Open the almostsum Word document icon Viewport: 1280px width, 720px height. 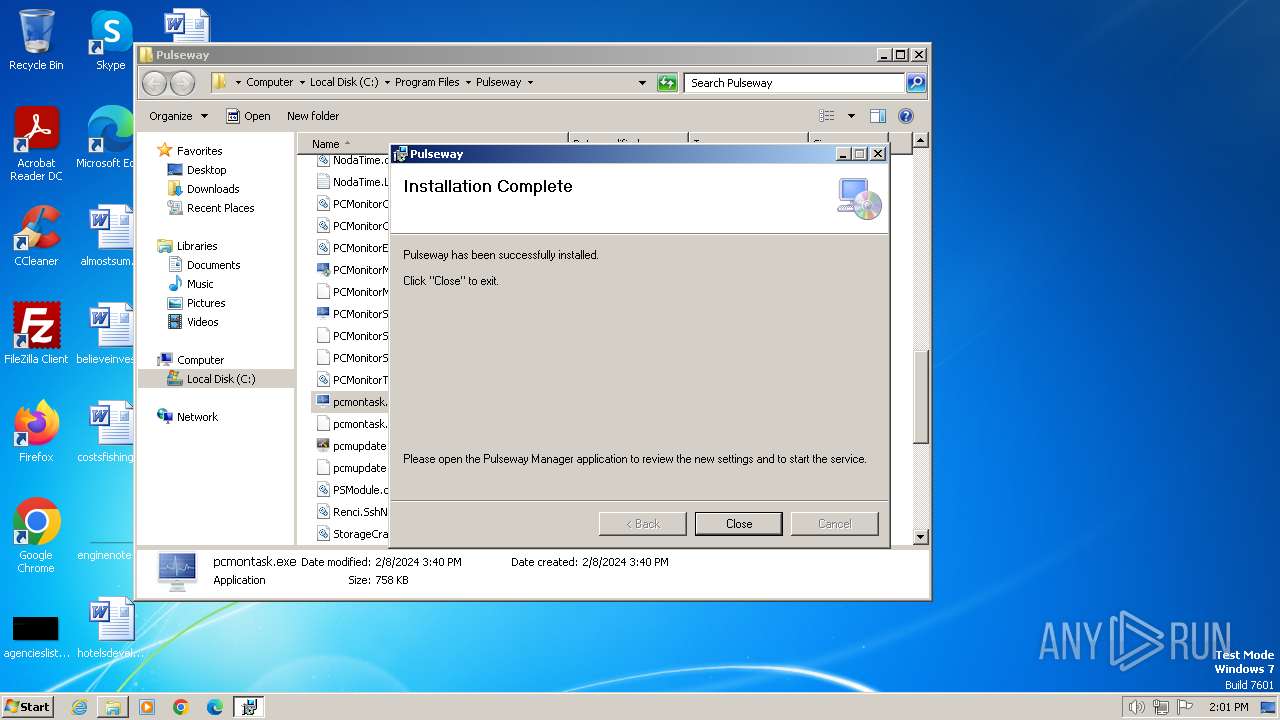107,237
